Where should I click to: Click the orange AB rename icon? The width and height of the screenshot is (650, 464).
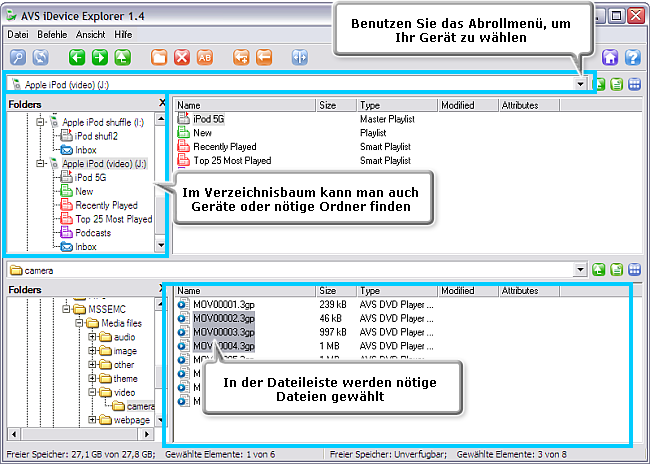pos(205,57)
